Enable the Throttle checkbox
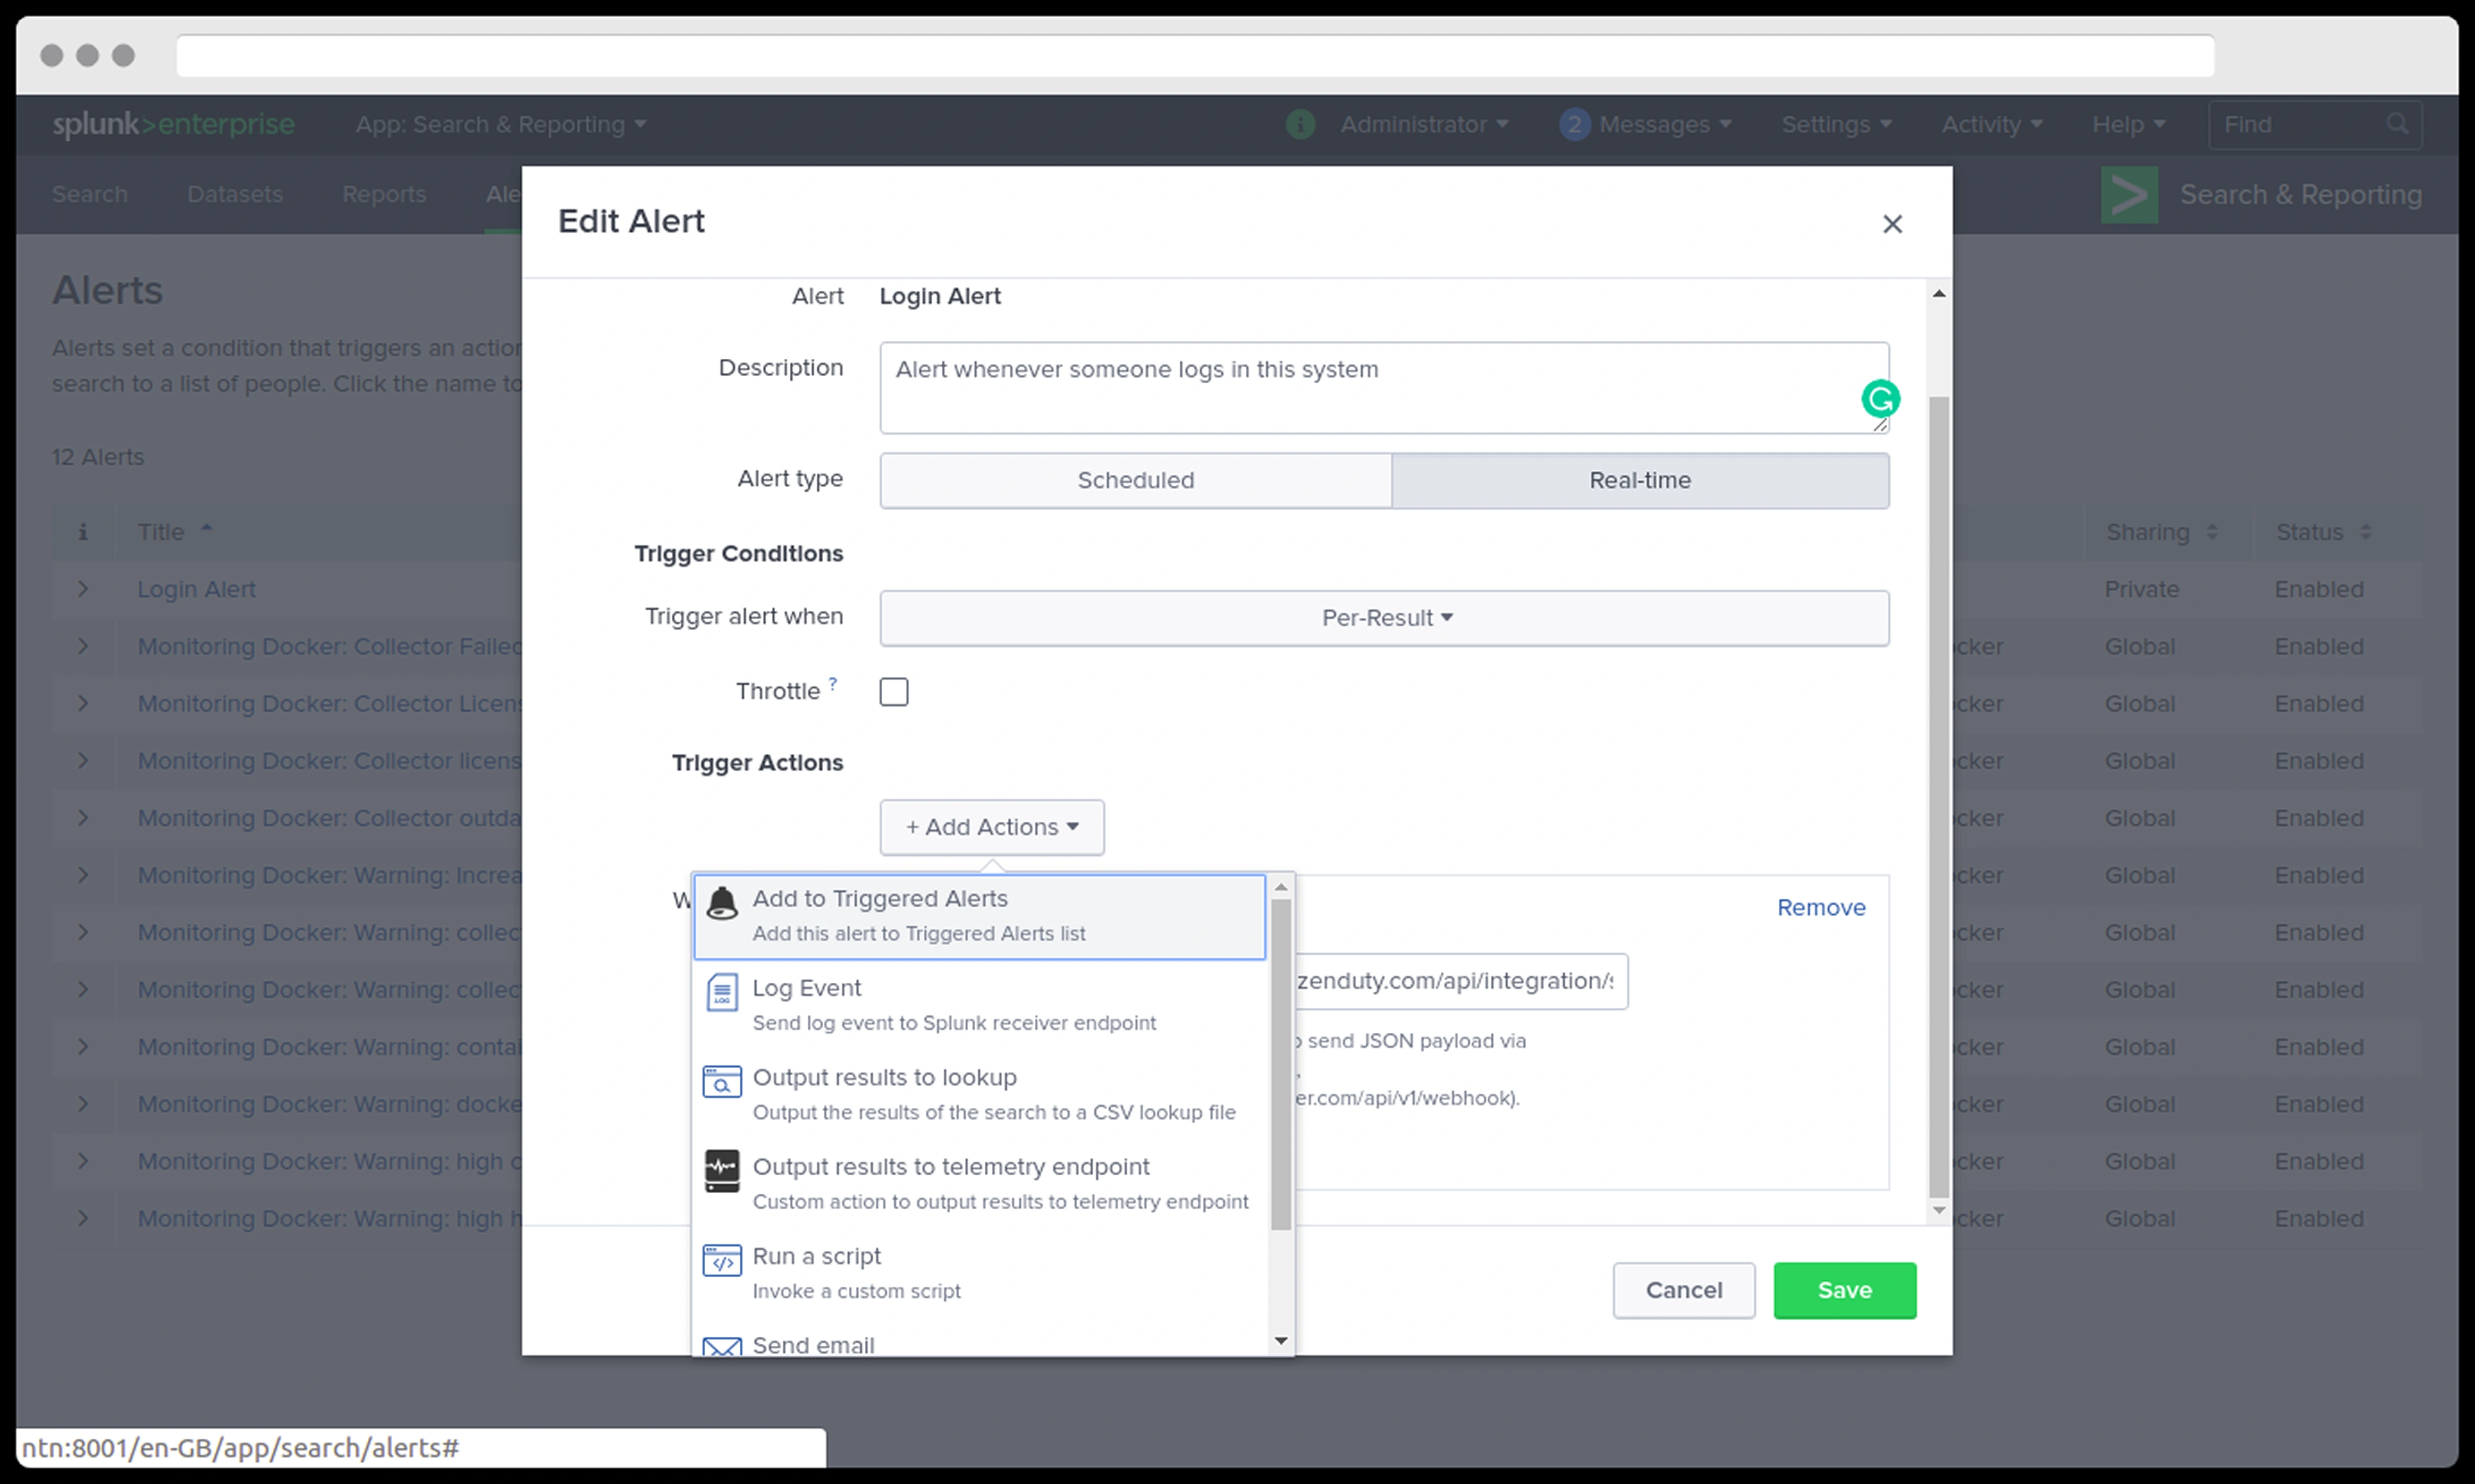Image resolution: width=2475 pixels, height=1484 pixels. point(894,692)
